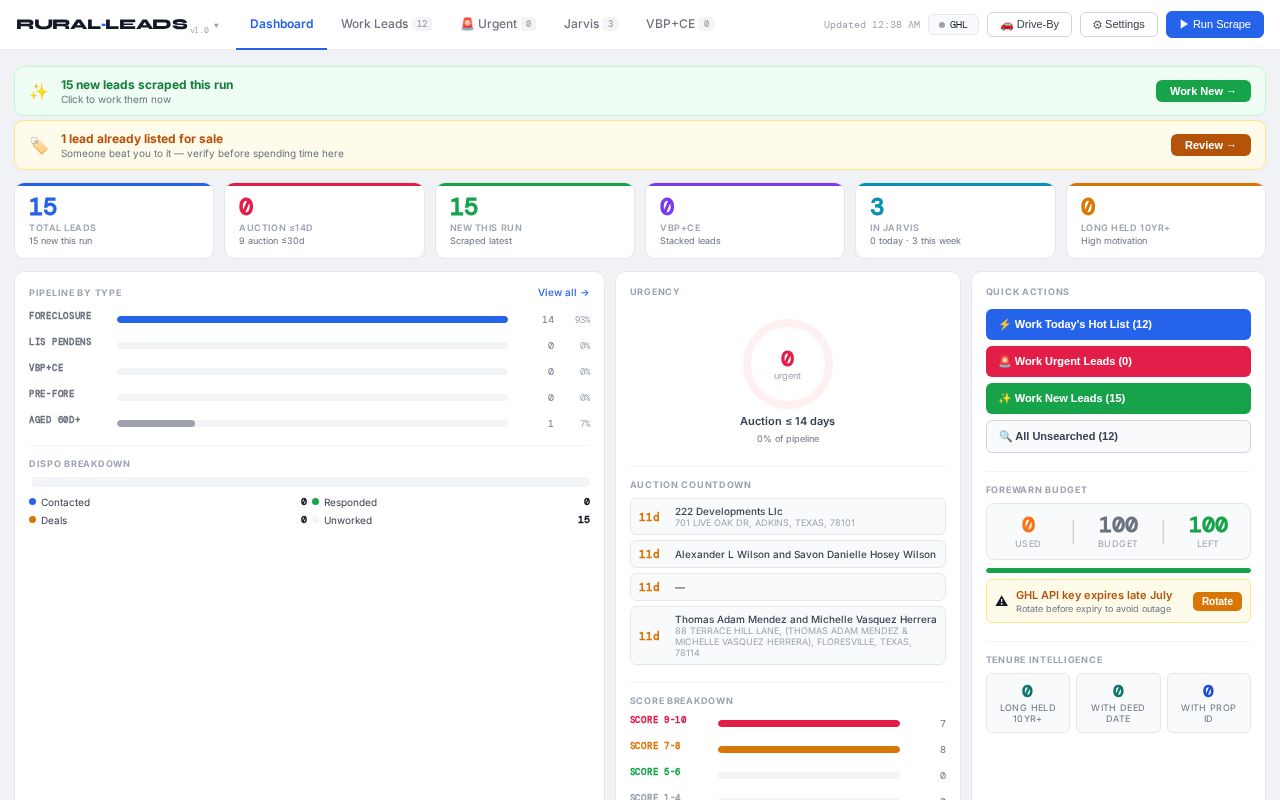
Task: Click Work Today's Hot List quick action
Action: point(1118,324)
